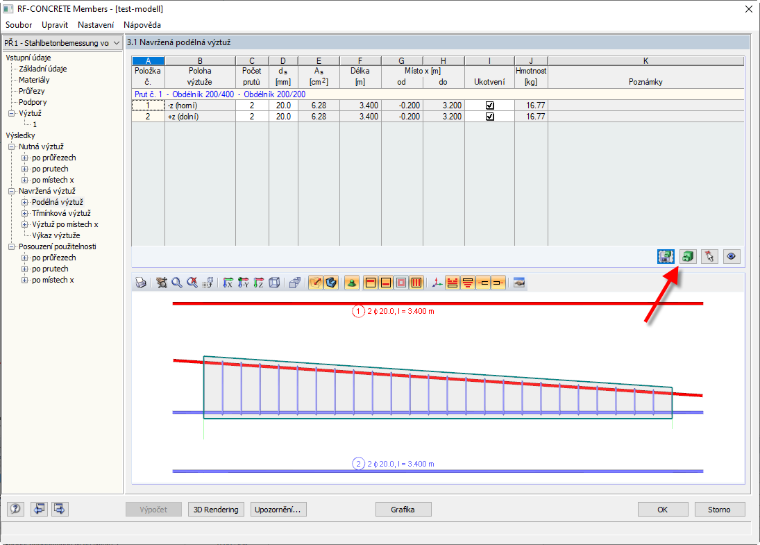760x545 pixels.
Task: Click the 3D Rendering button
Action: [x=216, y=510]
